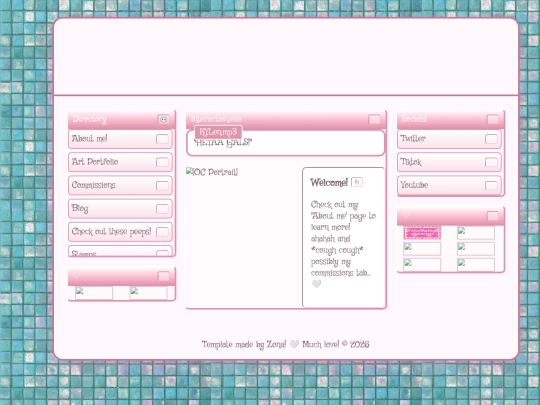Visit the Youtube social link
The width and height of the screenshot is (540, 405).
pos(449,185)
